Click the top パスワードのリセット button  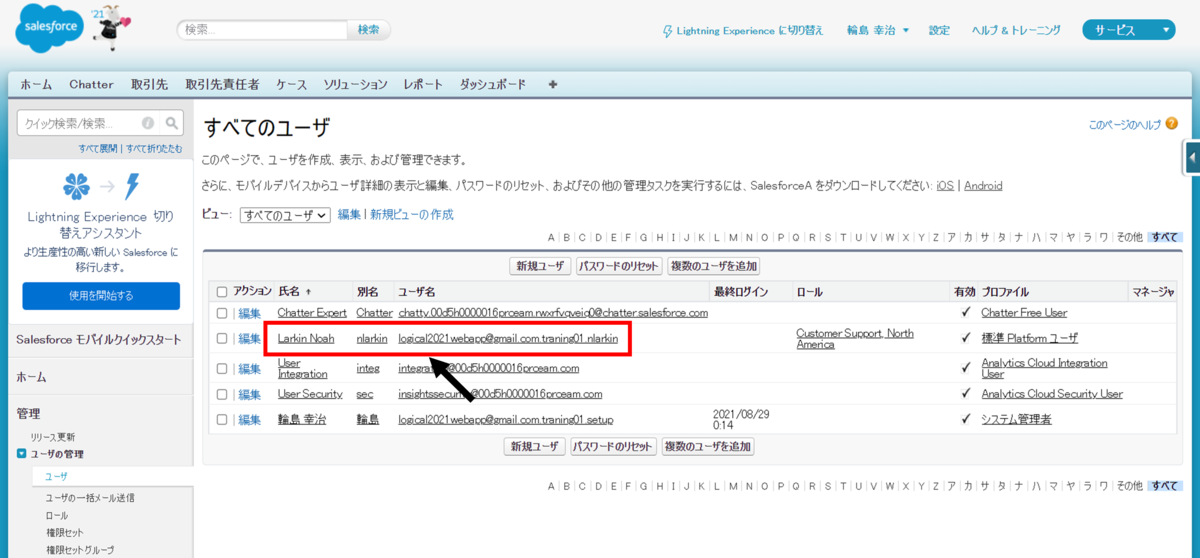point(619,266)
